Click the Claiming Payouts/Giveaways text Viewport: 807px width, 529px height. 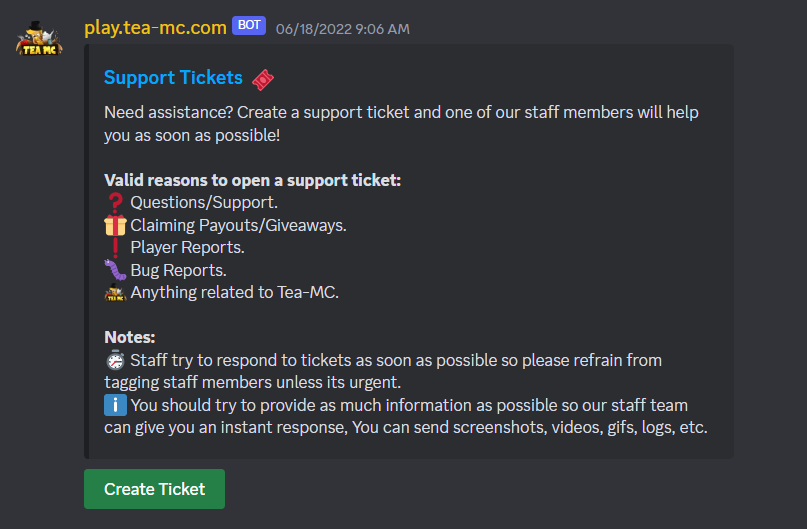pos(238,225)
